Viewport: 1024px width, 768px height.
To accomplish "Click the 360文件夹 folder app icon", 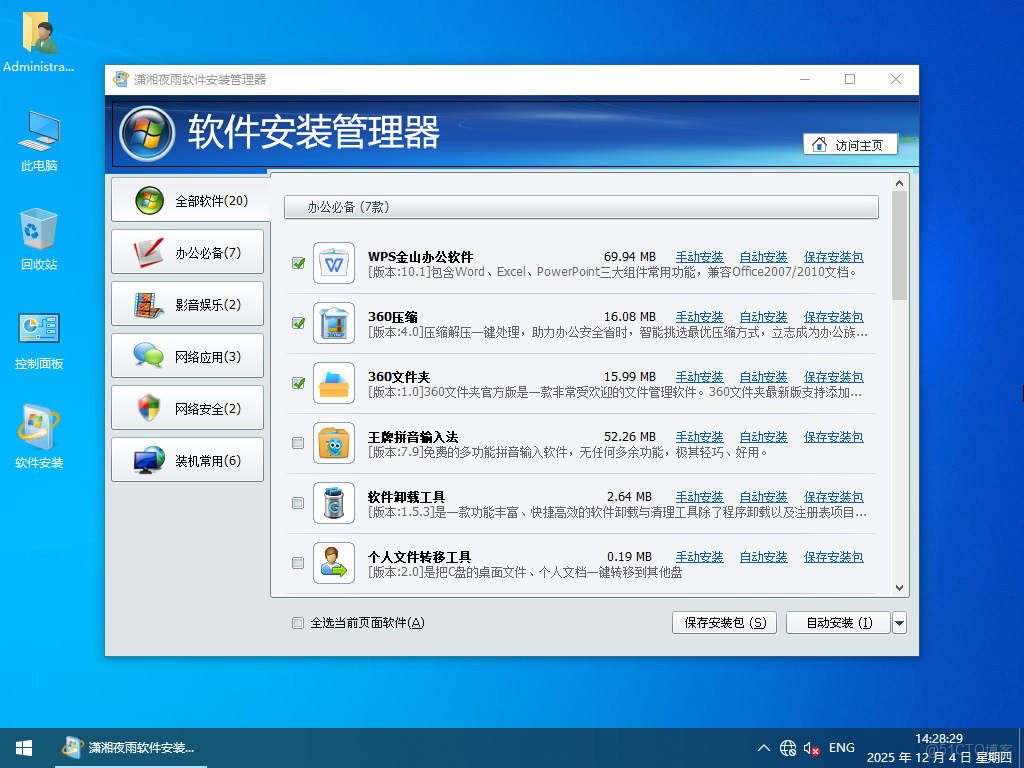I will pos(333,381).
